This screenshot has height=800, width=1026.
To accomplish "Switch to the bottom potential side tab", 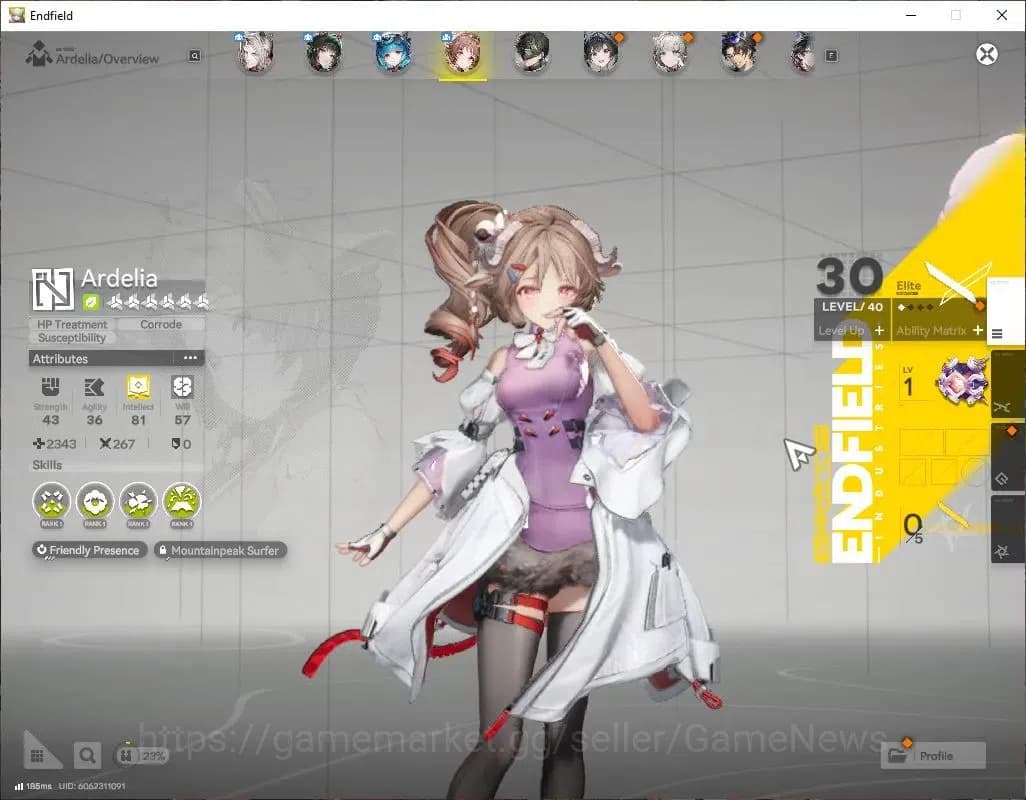I will tap(1007, 528).
